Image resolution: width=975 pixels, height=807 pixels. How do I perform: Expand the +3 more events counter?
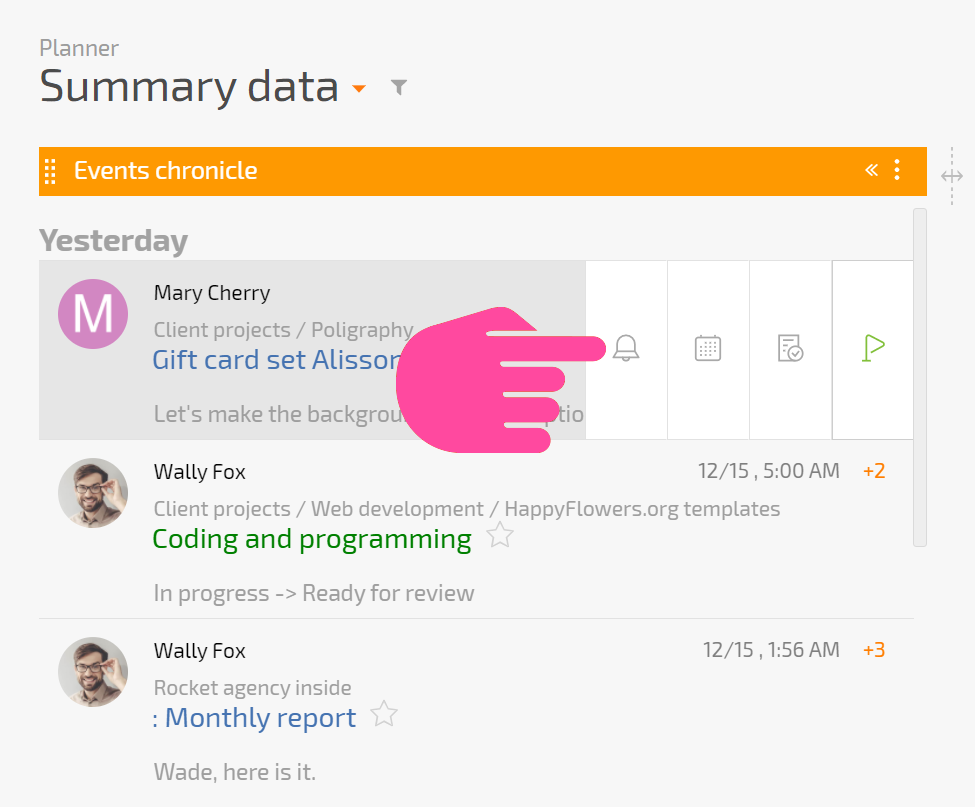coord(874,650)
